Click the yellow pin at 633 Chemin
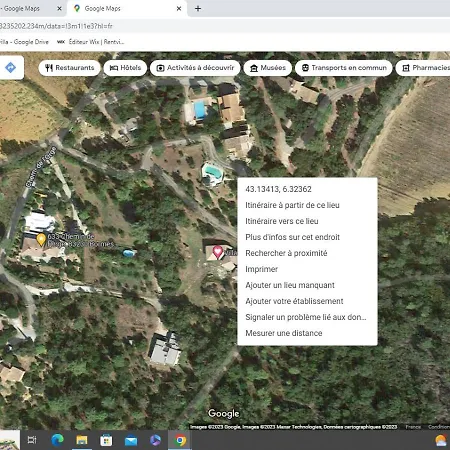This screenshot has height=450, width=450. tap(41, 239)
